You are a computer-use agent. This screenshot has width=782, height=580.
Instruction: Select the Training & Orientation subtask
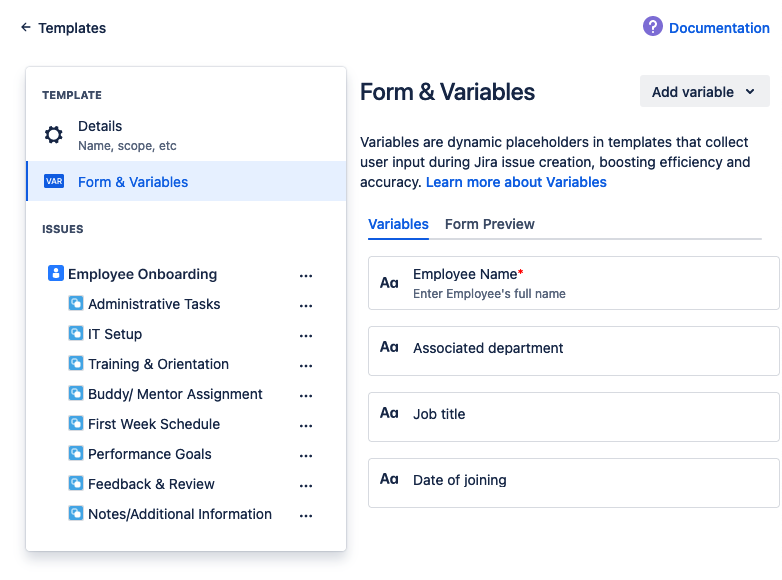(x=158, y=364)
